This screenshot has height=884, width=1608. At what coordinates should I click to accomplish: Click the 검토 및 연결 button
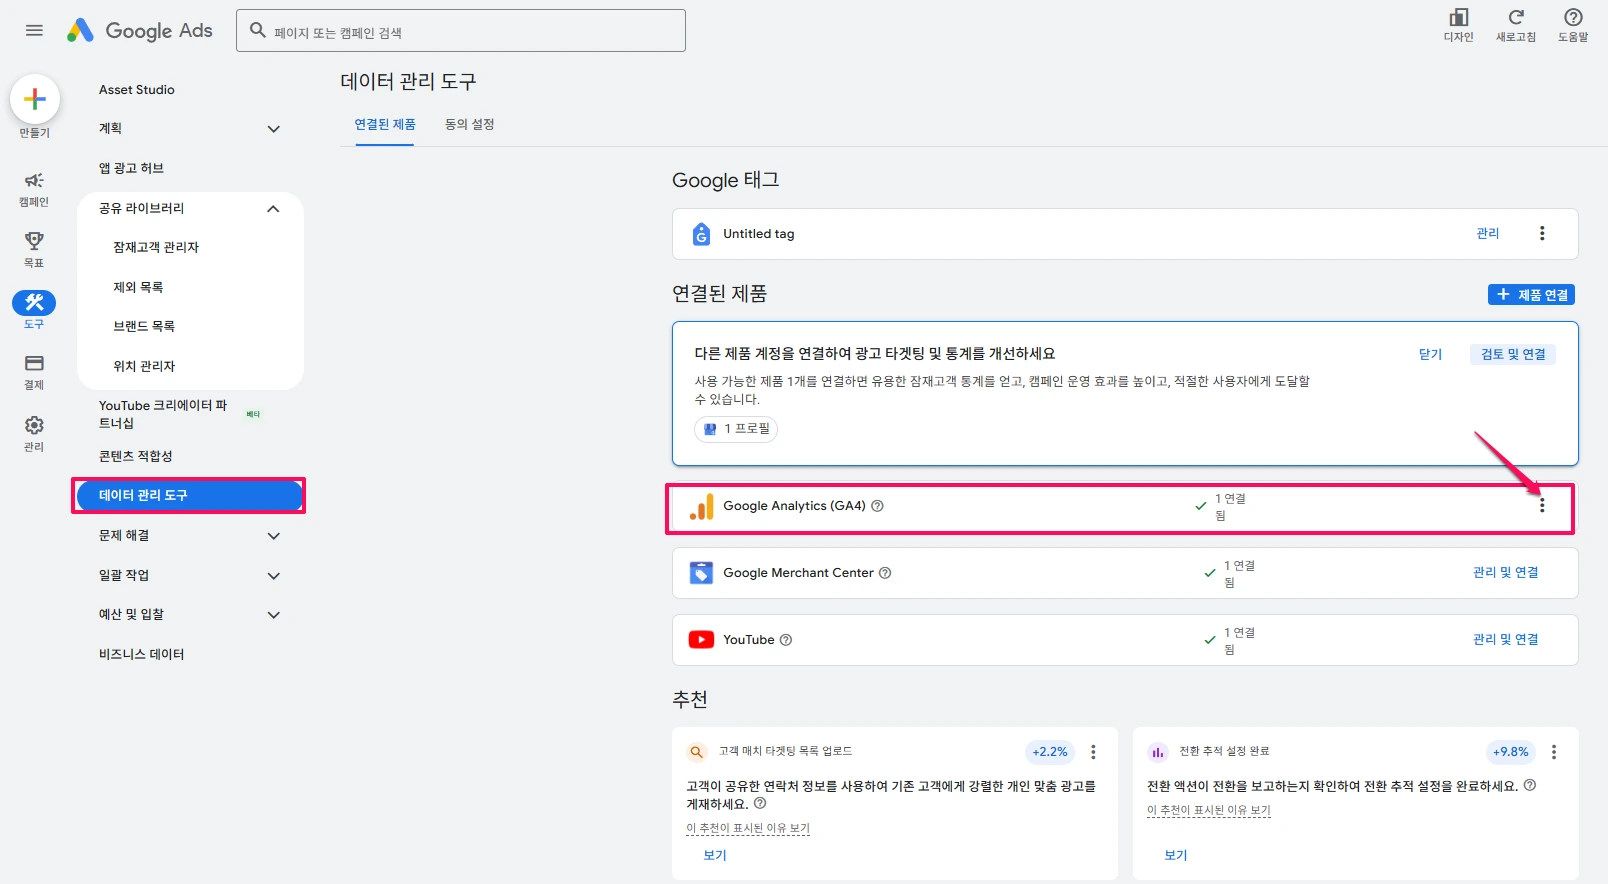1513,354
